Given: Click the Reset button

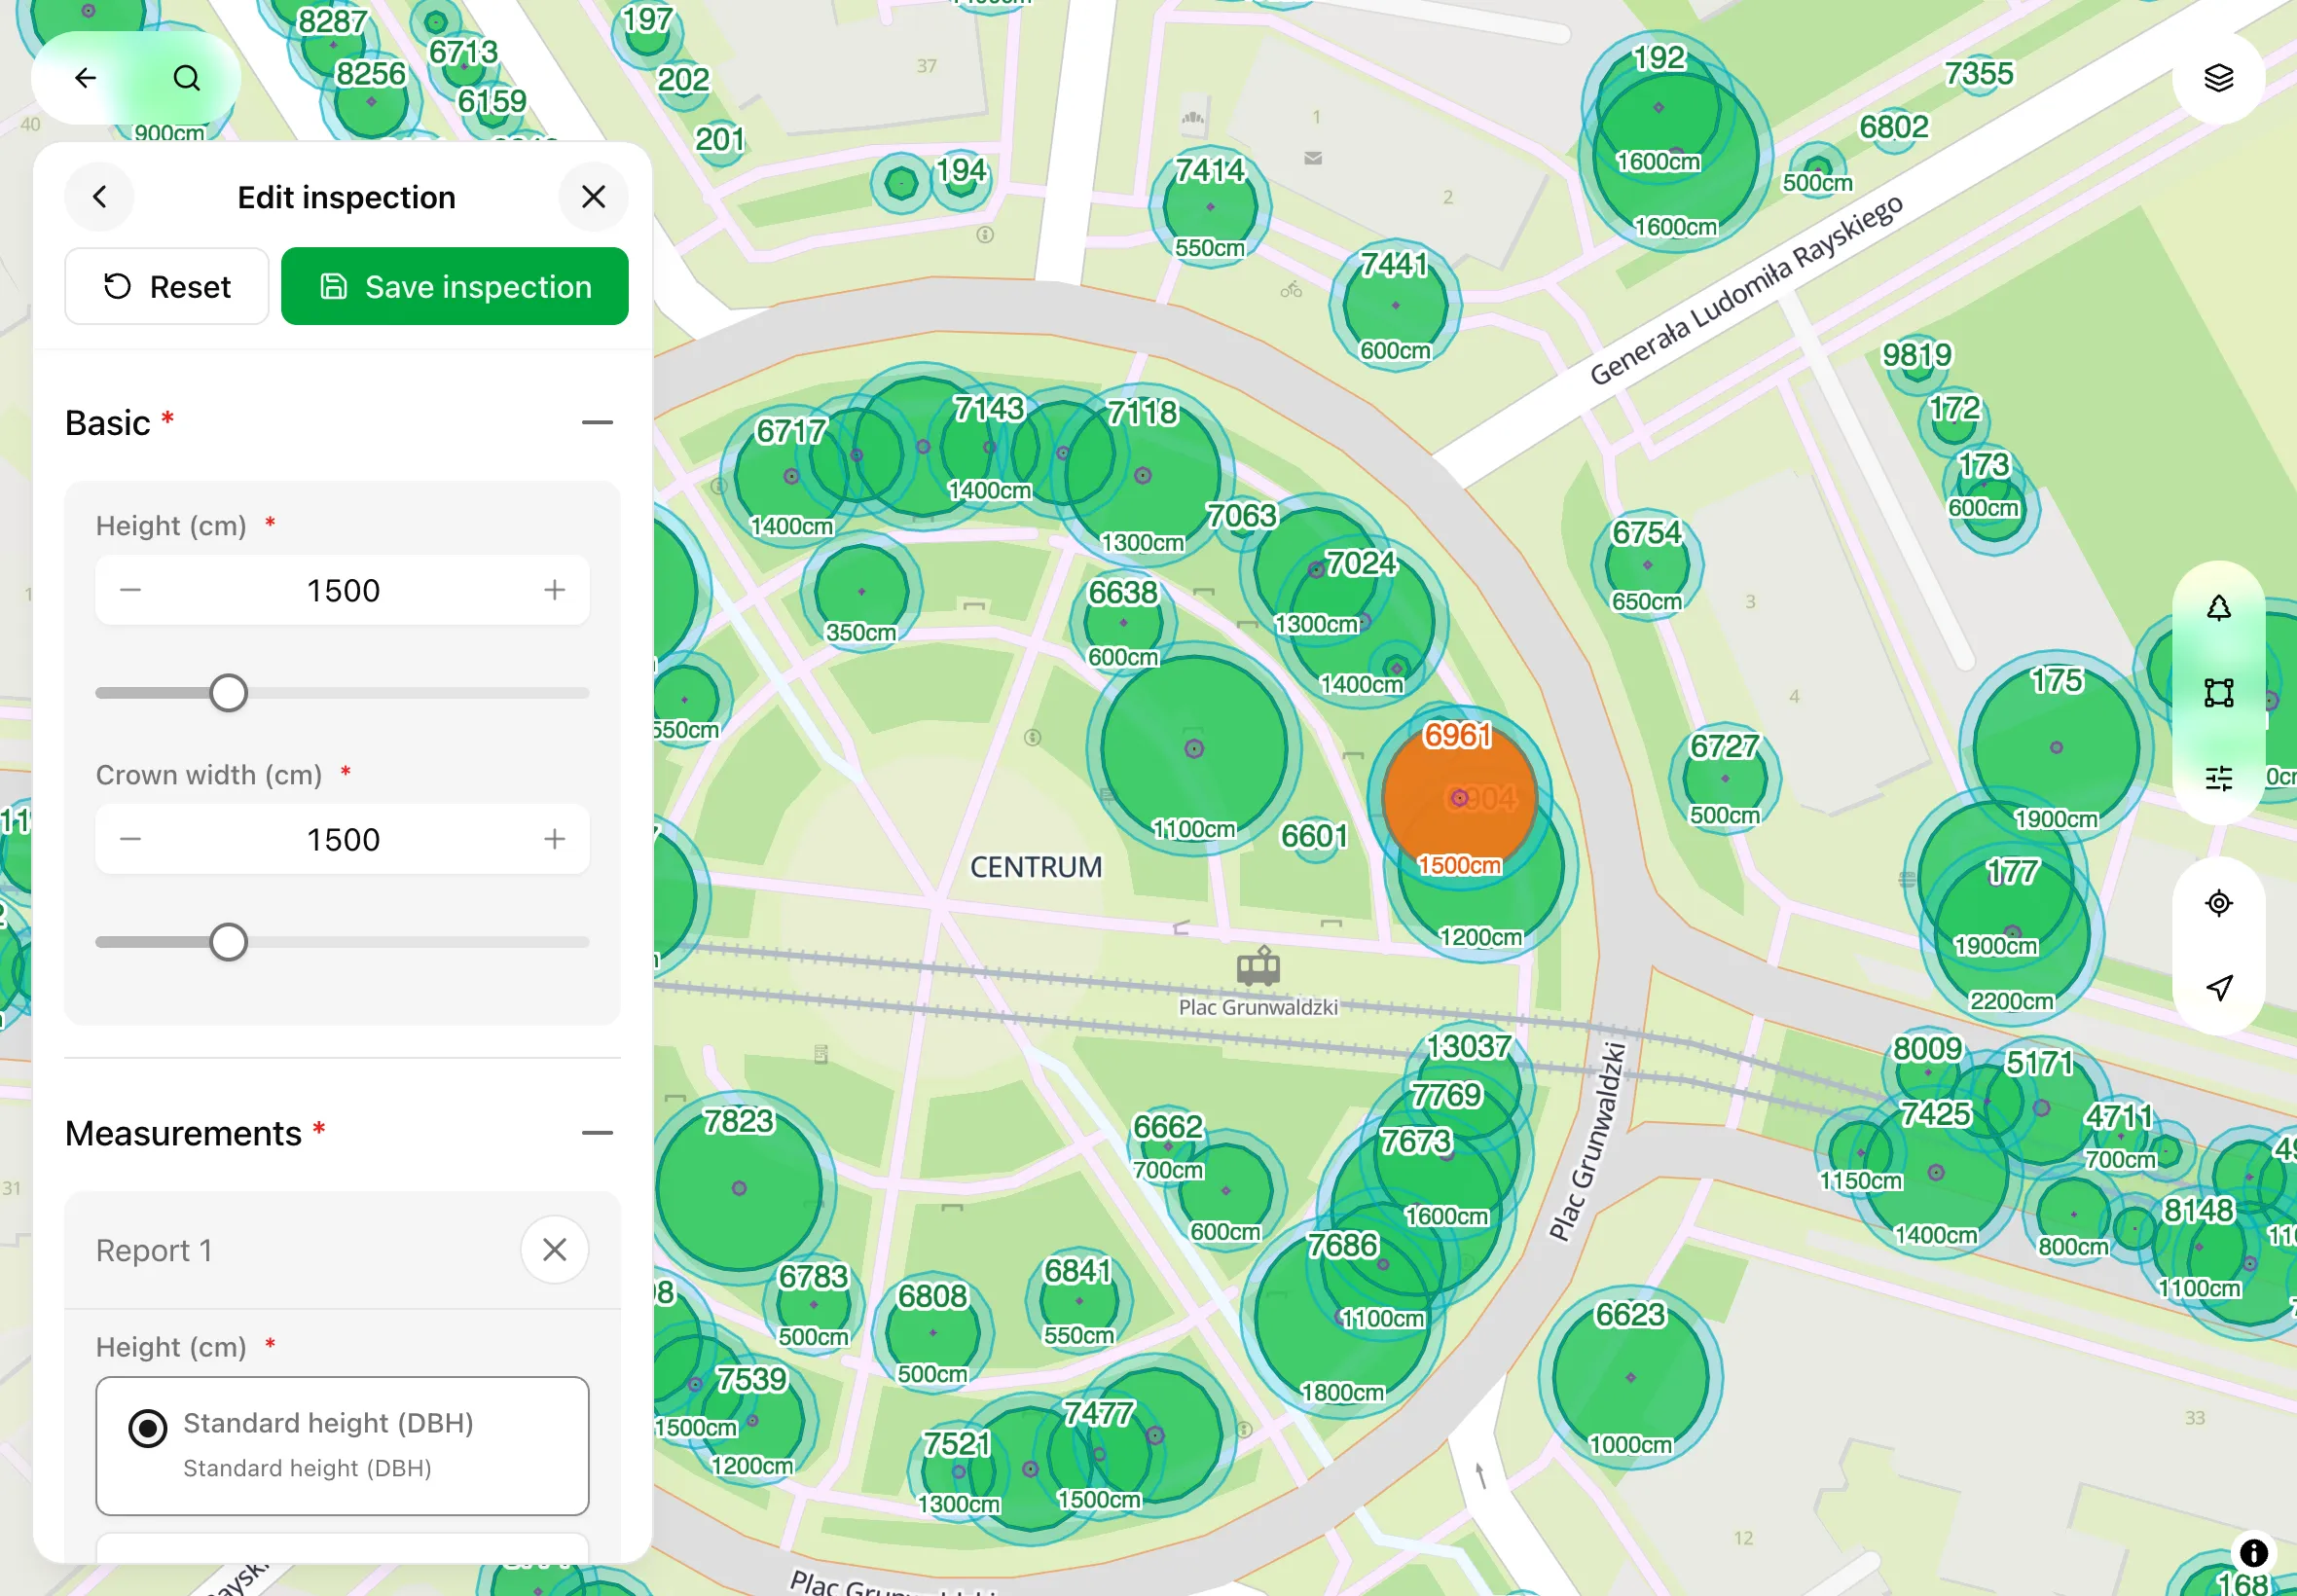Looking at the screenshot, I should [167, 287].
